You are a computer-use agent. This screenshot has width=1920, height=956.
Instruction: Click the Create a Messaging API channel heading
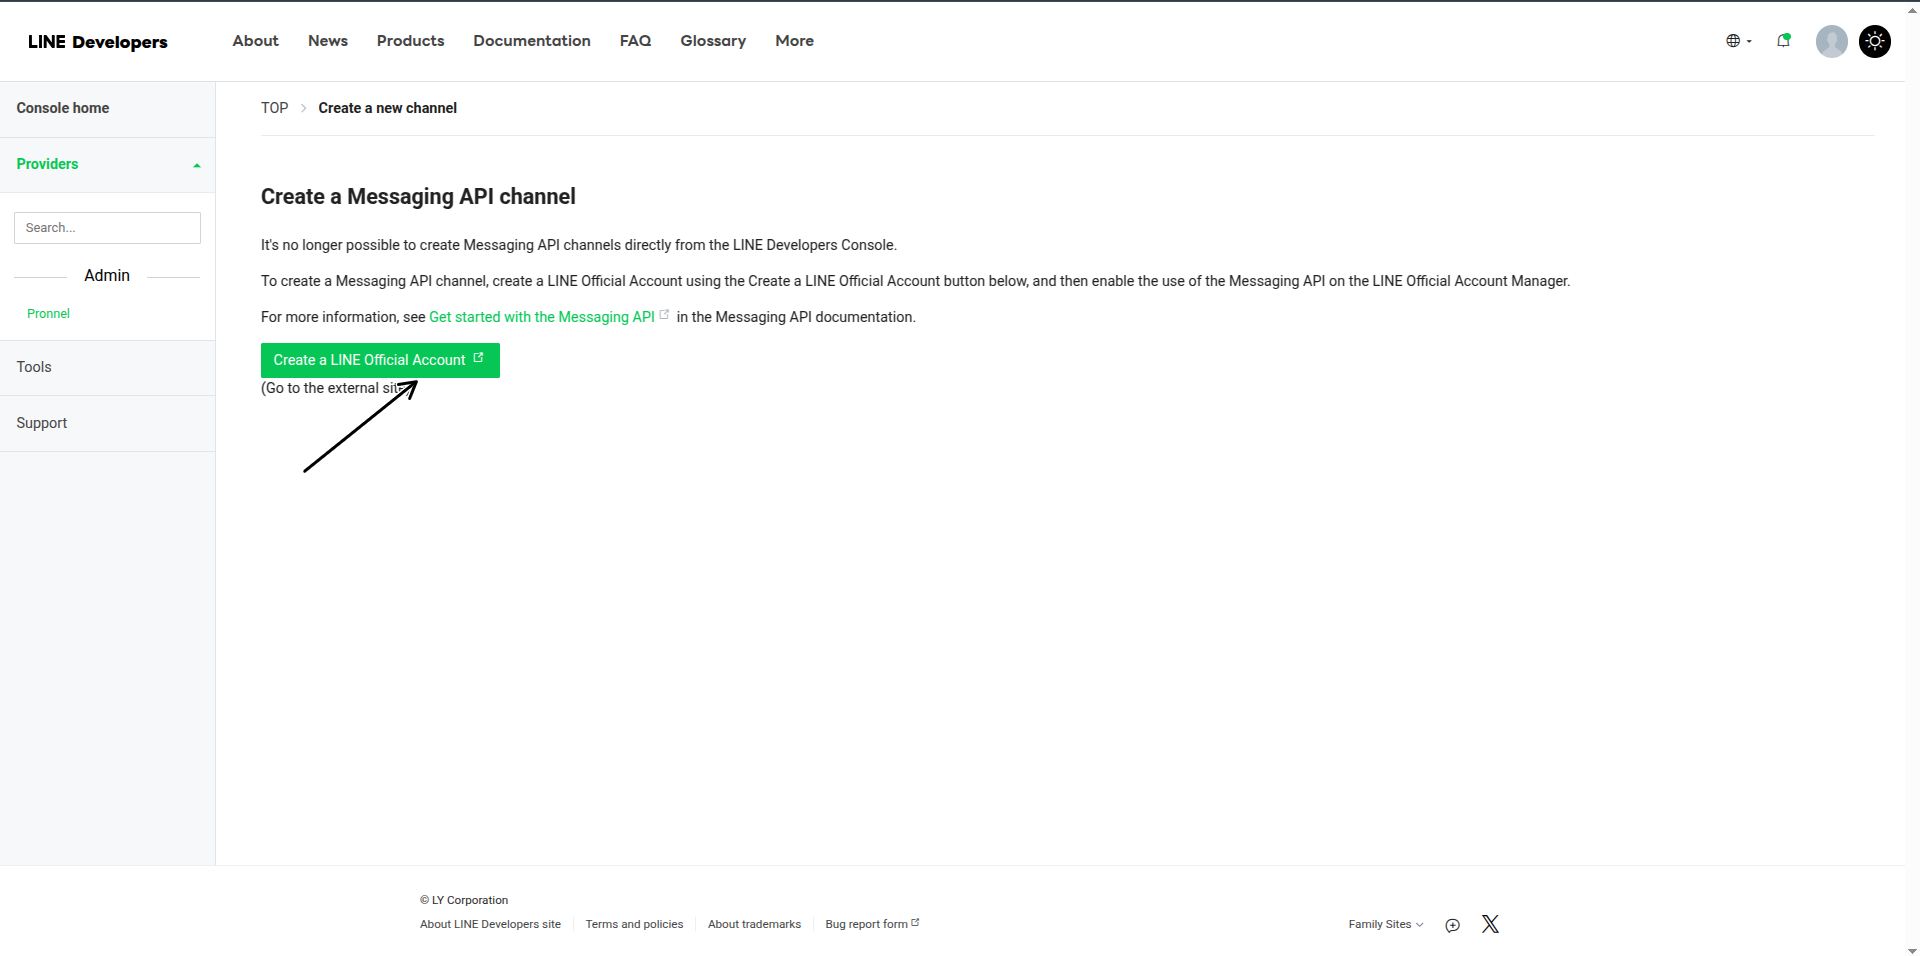pyautogui.click(x=418, y=197)
